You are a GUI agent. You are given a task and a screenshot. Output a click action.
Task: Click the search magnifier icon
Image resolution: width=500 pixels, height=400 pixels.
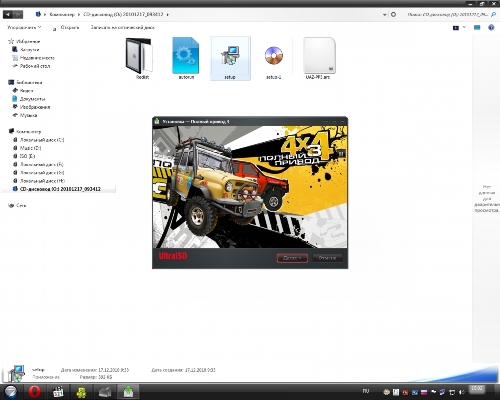pyautogui.click(x=493, y=14)
